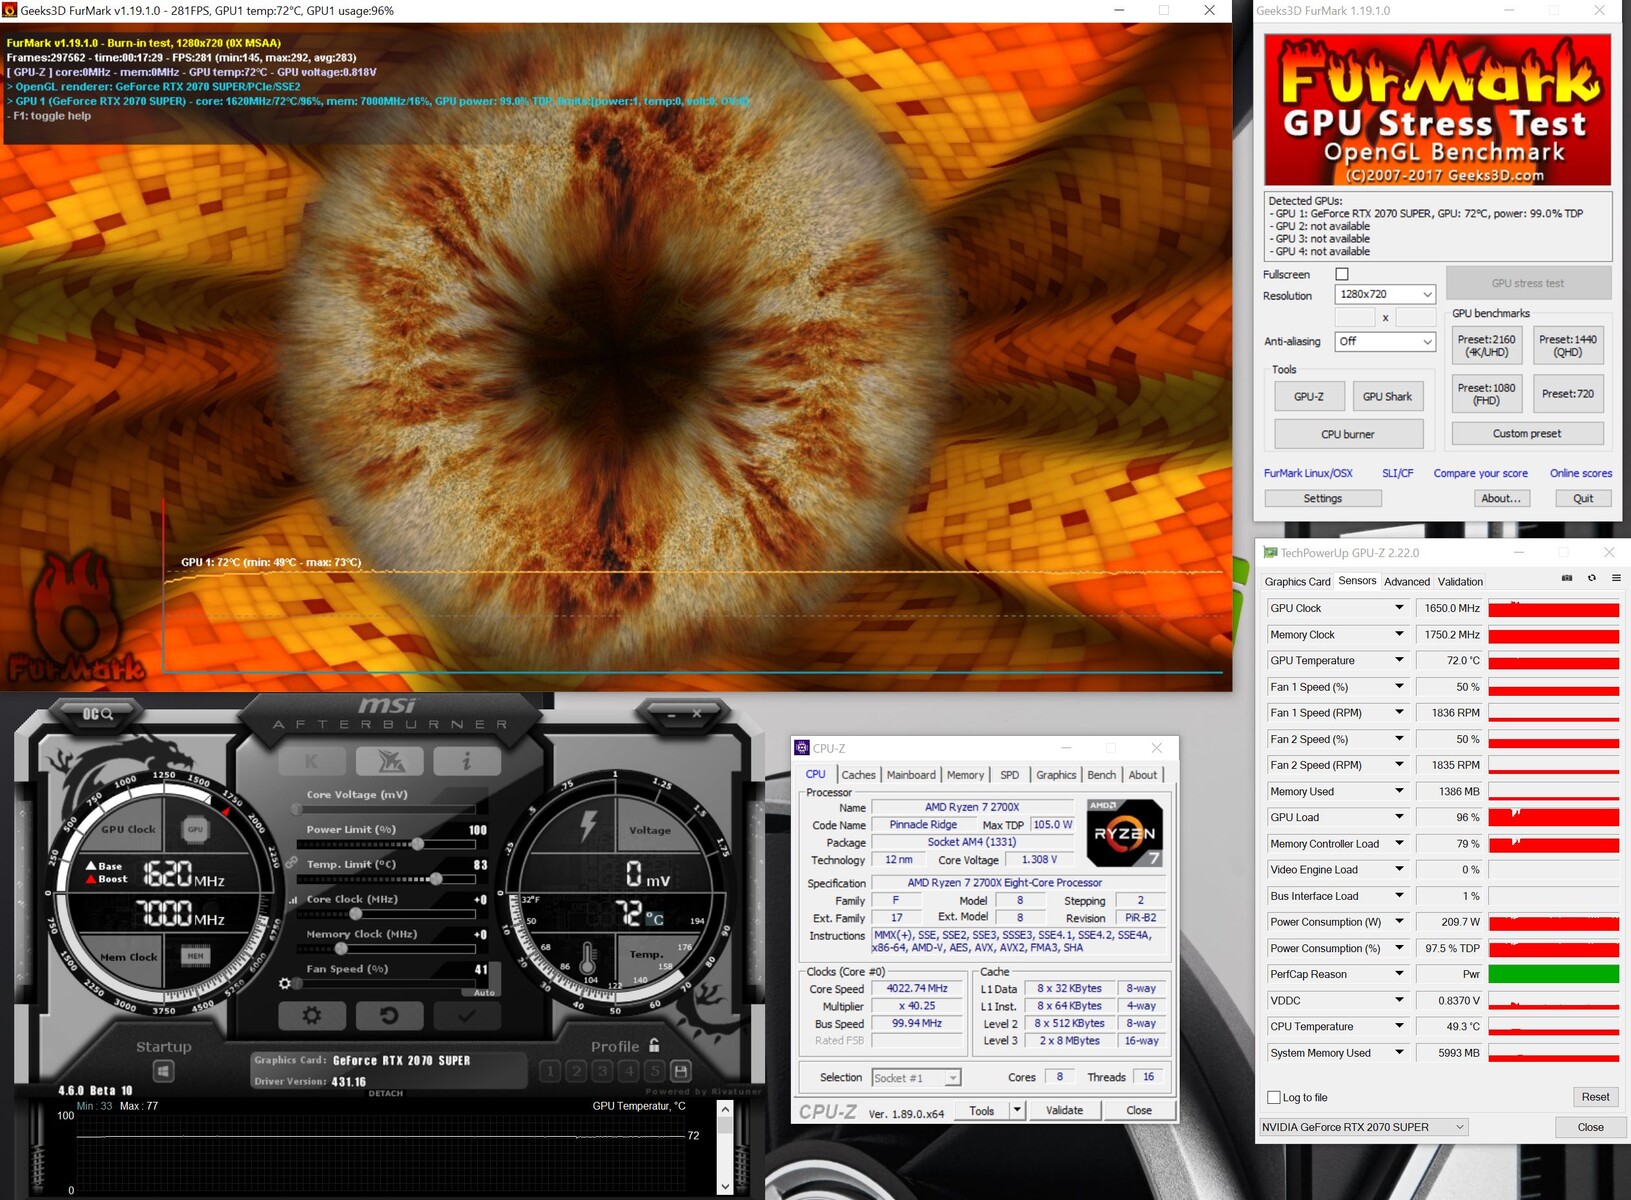Click the GPU chip icon in clock gauge

[x=195, y=829]
